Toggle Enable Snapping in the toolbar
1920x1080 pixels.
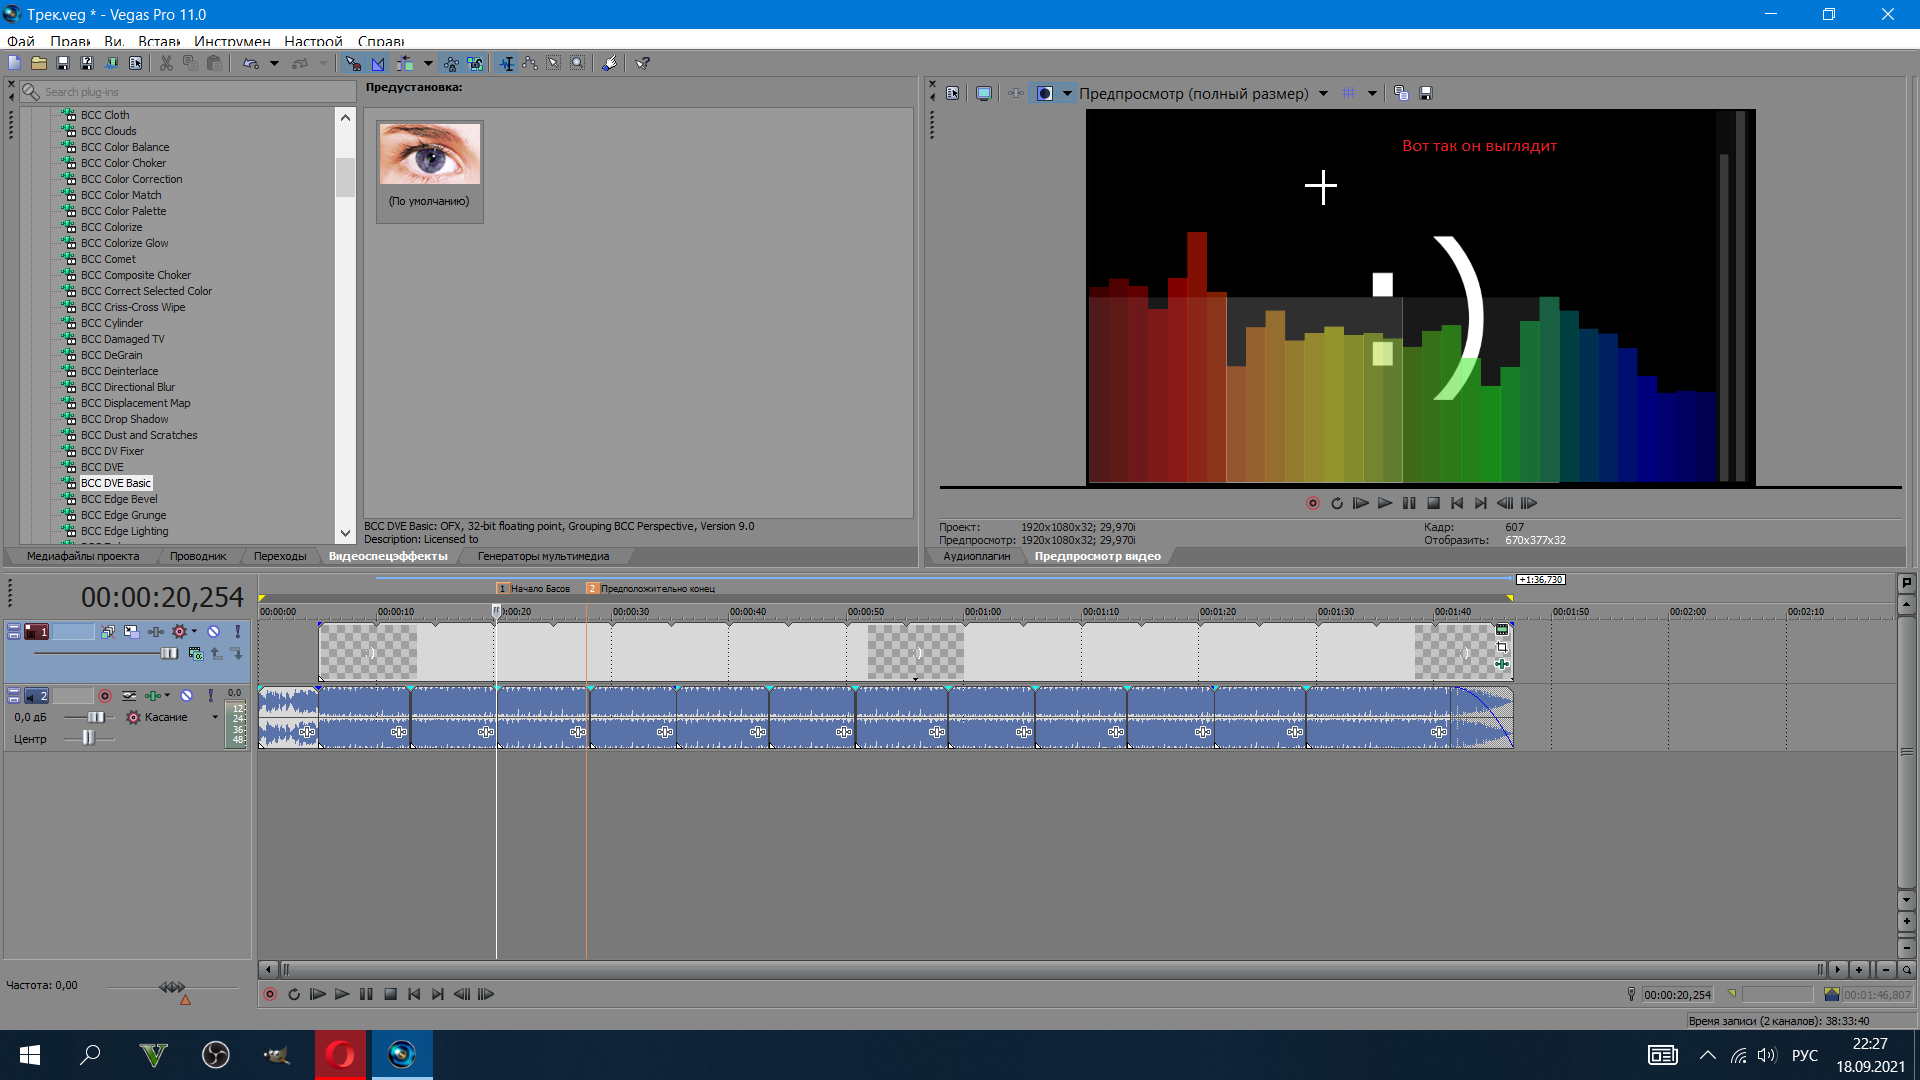[353, 63]
